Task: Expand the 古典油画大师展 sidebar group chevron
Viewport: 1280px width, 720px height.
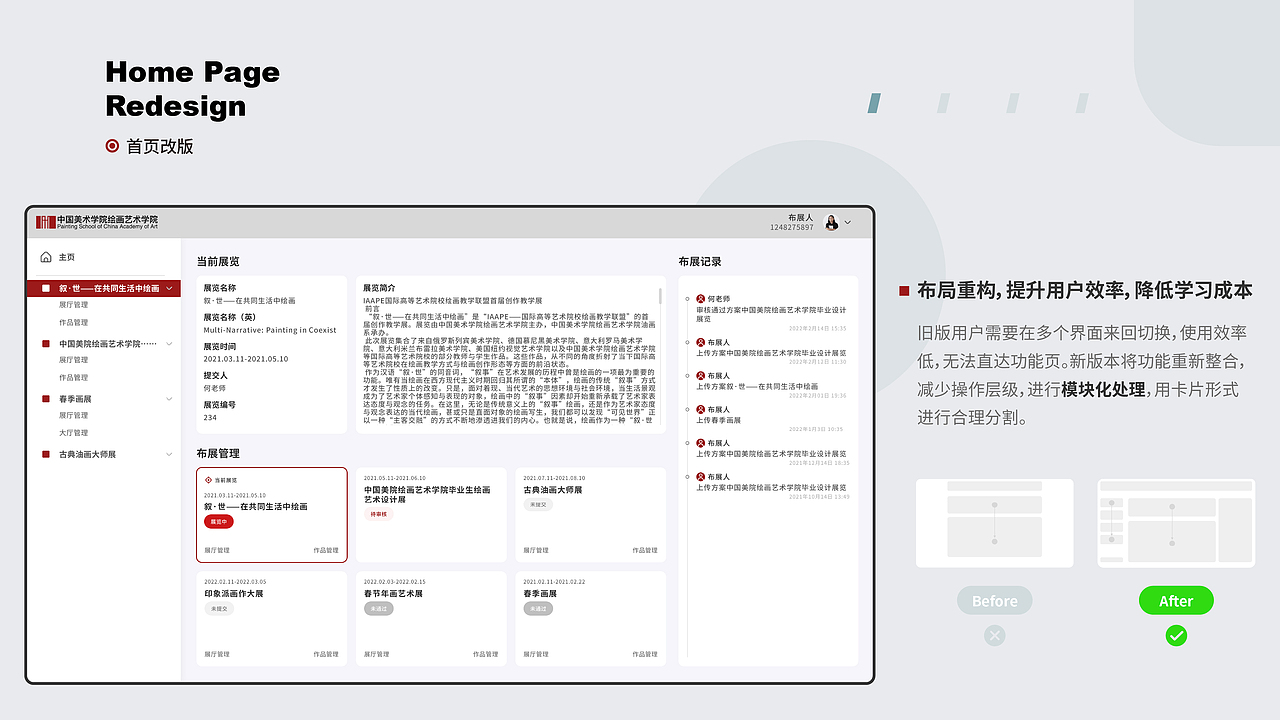Action: (169, 454)
